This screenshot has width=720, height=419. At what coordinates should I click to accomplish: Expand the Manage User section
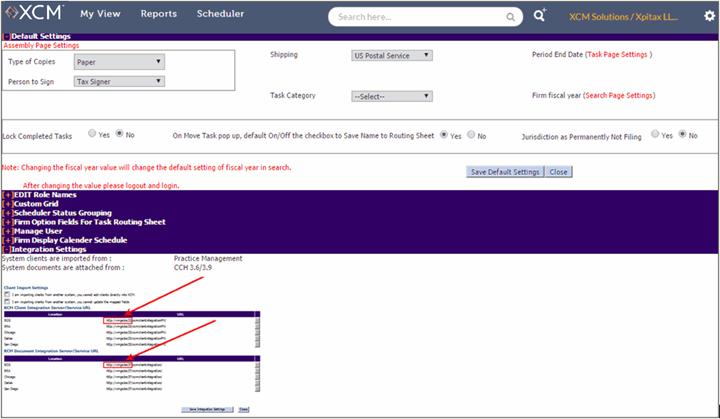[x=8, y=231]
